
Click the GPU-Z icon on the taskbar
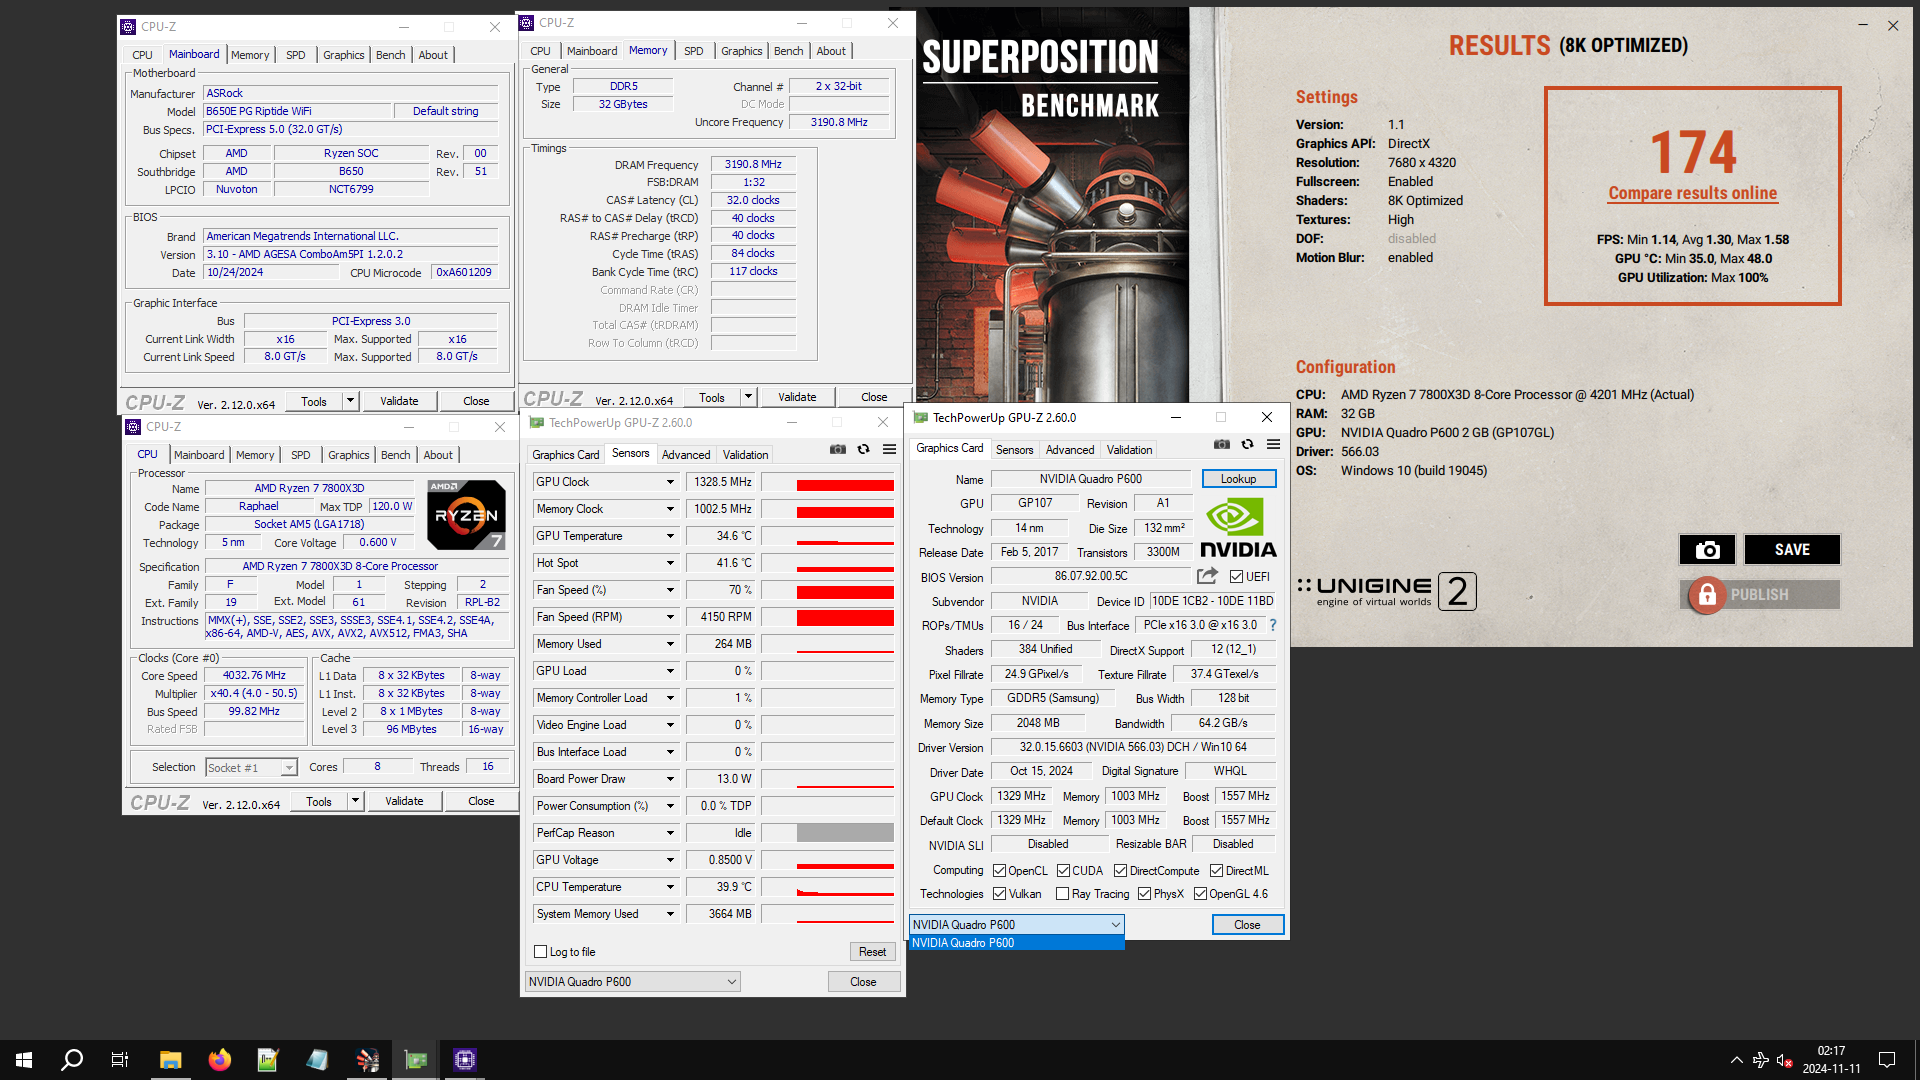pos(416,1060)
